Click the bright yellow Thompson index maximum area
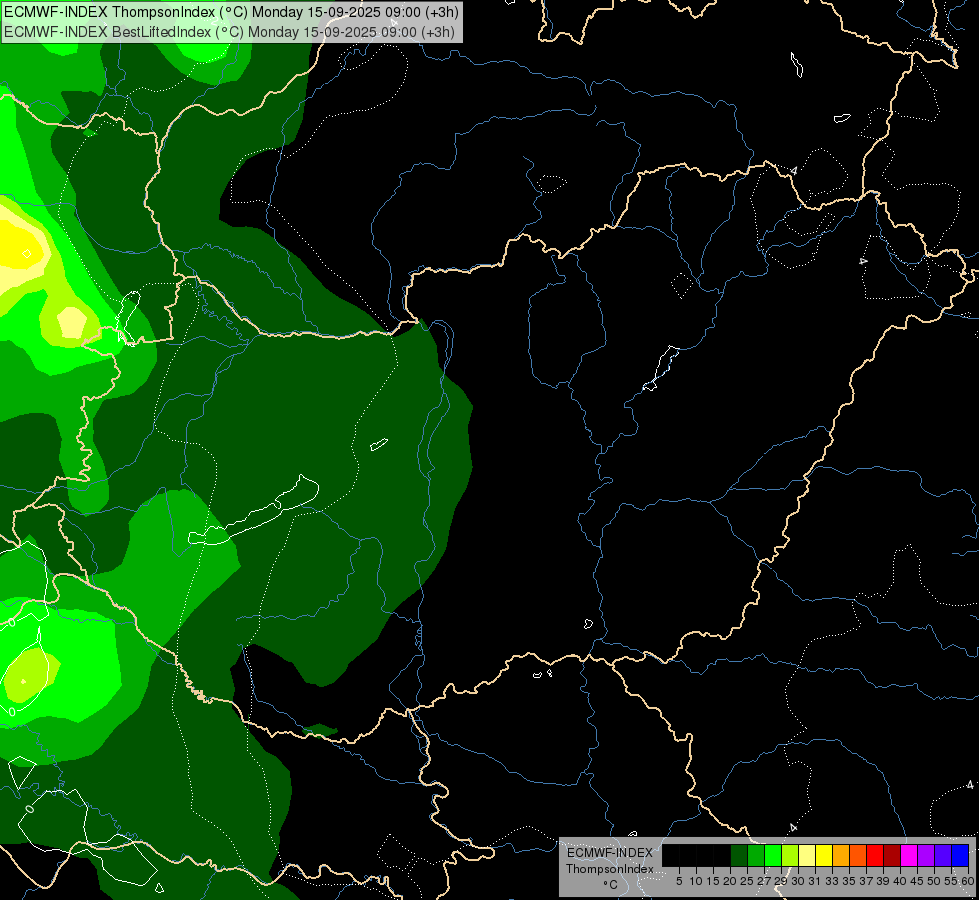This screenshot has height=900, width=979. tap(19, 245)
